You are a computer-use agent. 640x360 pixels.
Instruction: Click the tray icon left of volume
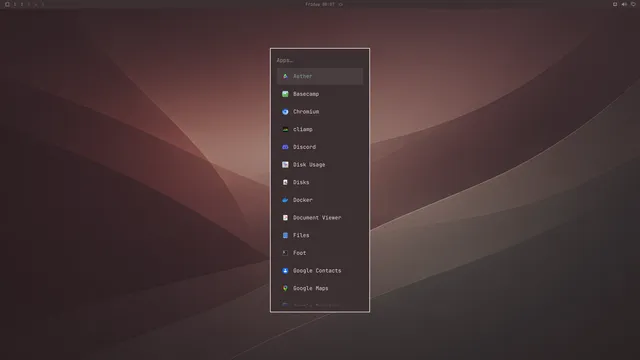[615, 4]
